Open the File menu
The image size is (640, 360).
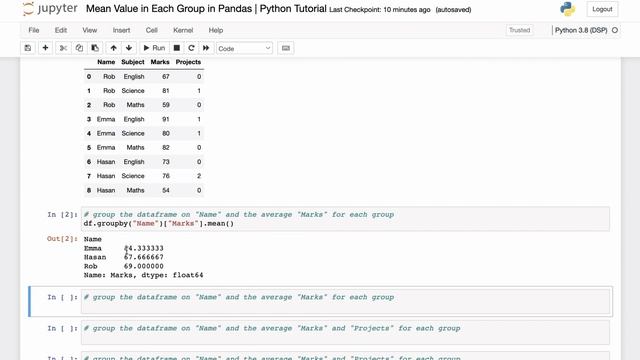pyautogui.click(x=34, y=30)
